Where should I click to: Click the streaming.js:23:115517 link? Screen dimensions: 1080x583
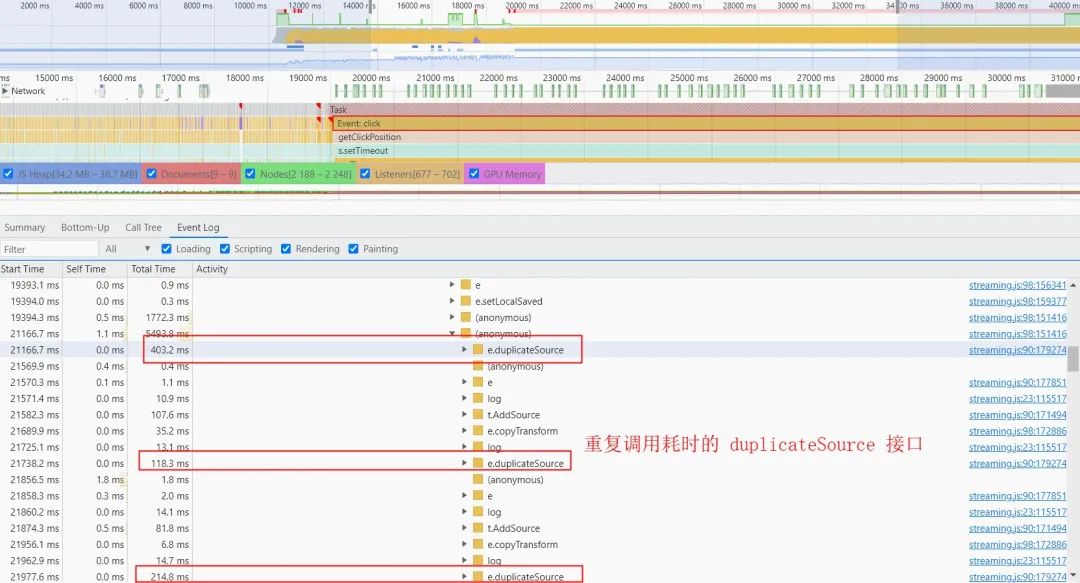click(x=1018, y=398)
